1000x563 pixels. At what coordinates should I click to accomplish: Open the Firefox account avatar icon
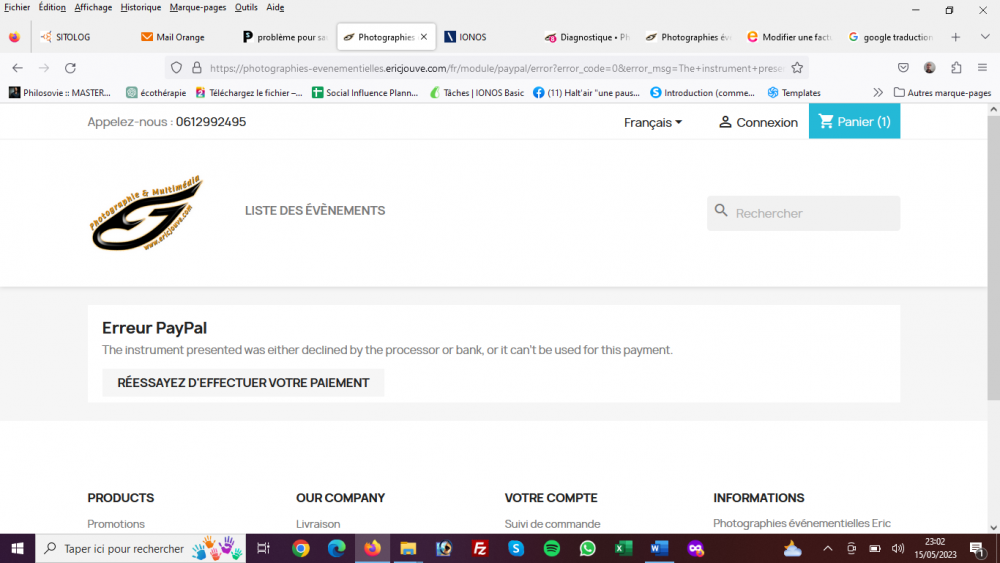coord(930,68)
